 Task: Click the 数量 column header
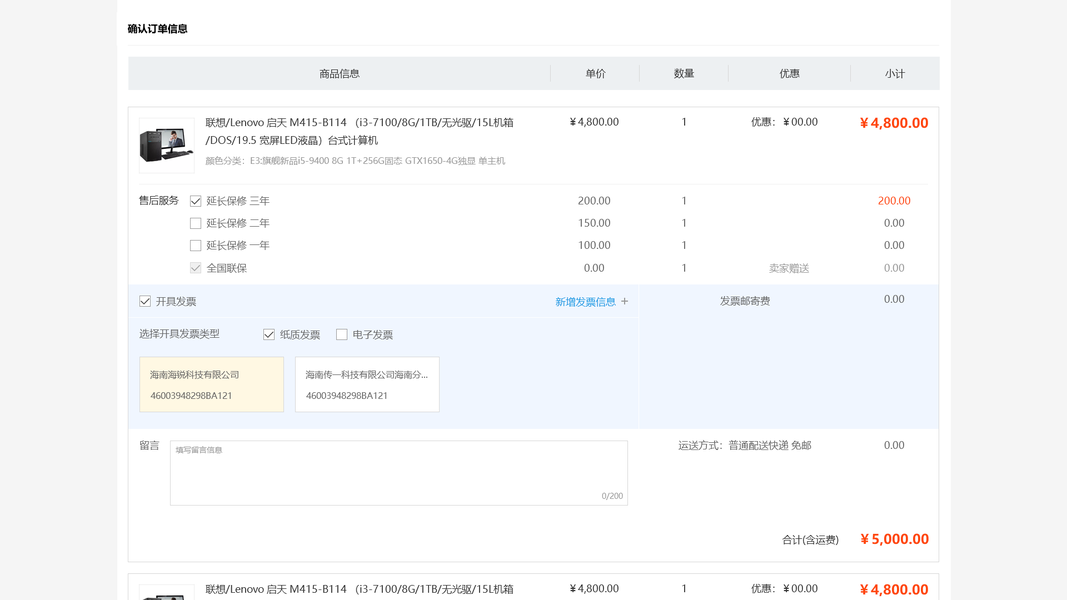tap(684, 73)
